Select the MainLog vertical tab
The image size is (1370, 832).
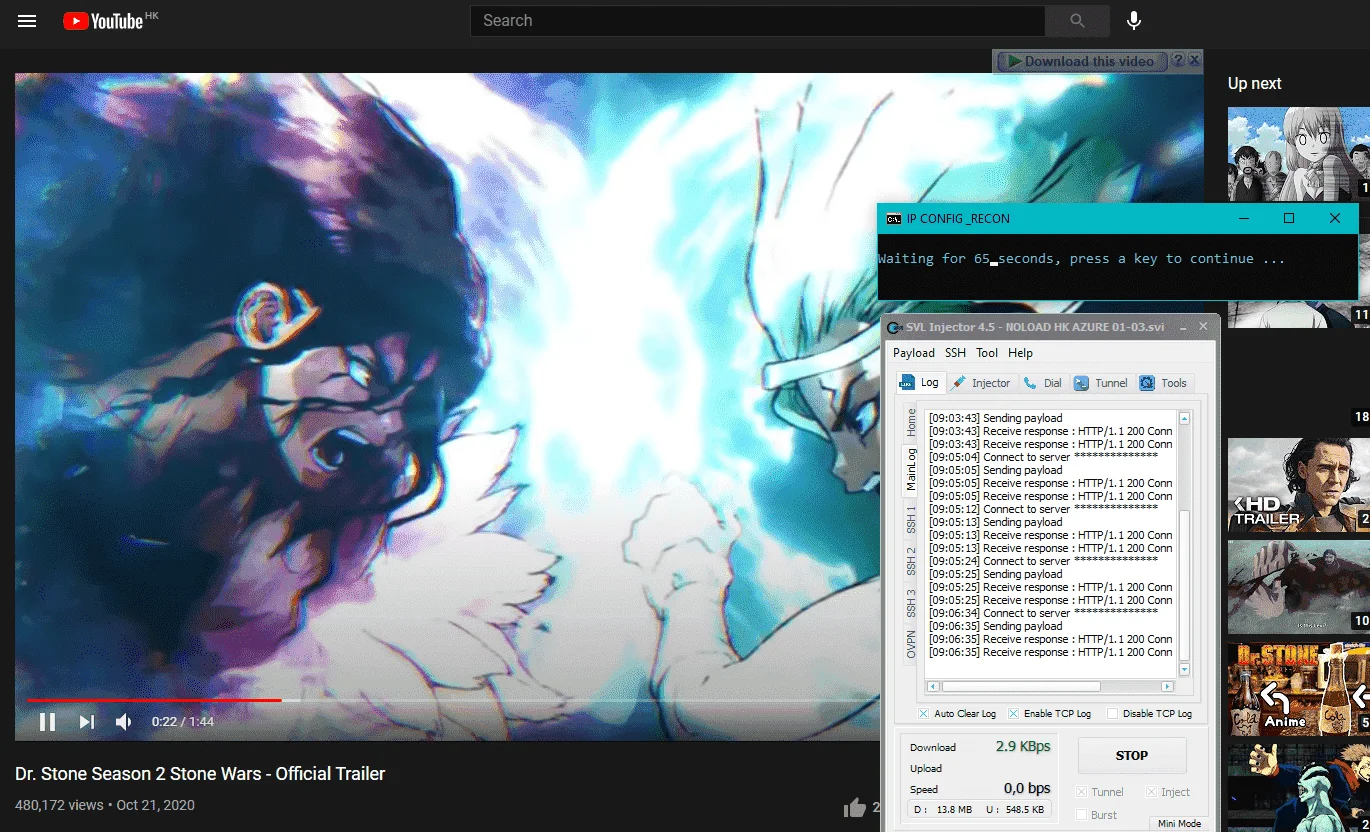911,469
